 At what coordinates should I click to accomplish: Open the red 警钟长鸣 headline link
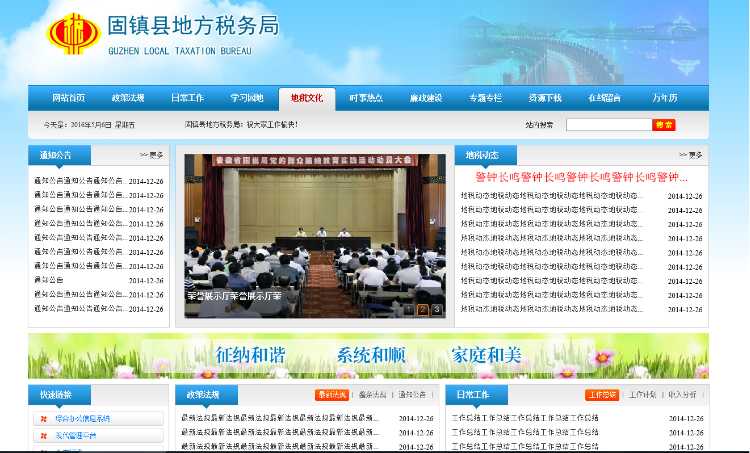tap(582, 177)
